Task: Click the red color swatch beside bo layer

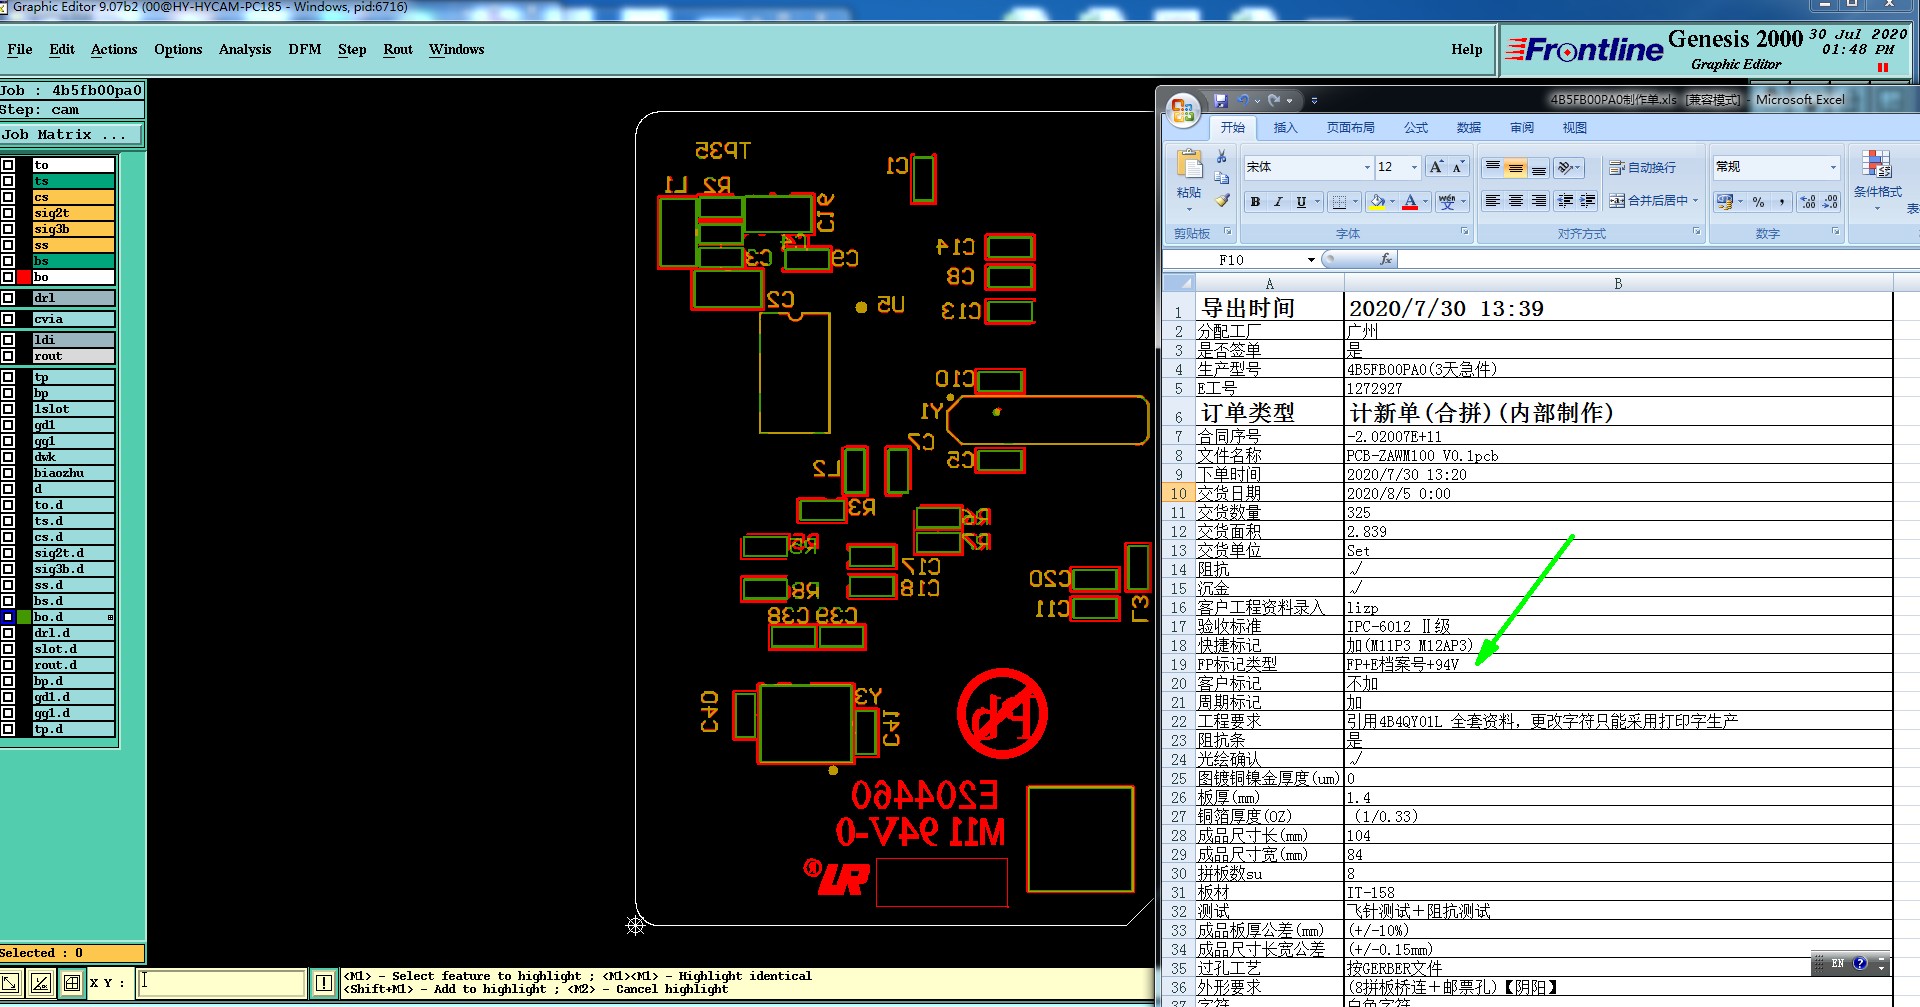Action: pos(24,277)
